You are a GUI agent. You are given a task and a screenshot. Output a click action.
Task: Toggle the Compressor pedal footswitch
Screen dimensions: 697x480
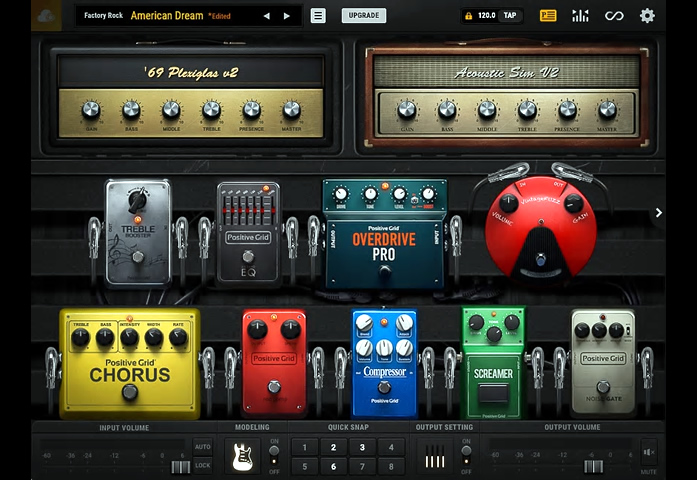pyautogui.click(x=385, y=387)
